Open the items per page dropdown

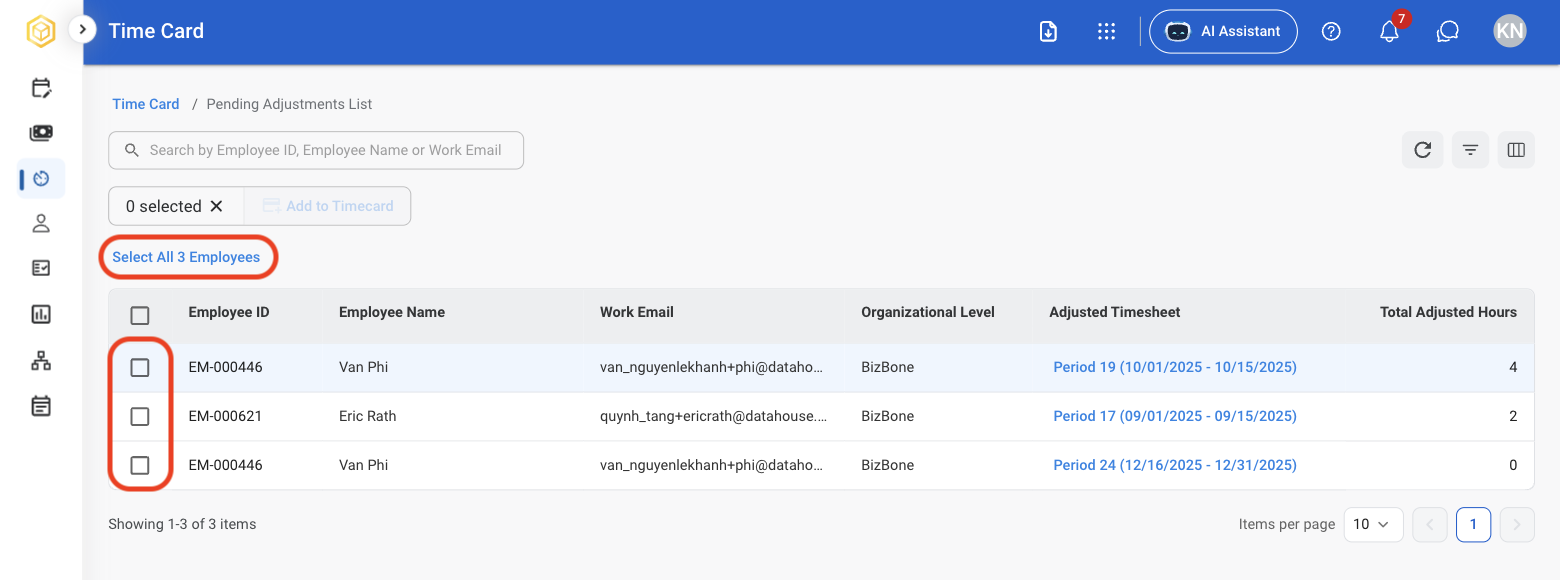pos(1373,524)
